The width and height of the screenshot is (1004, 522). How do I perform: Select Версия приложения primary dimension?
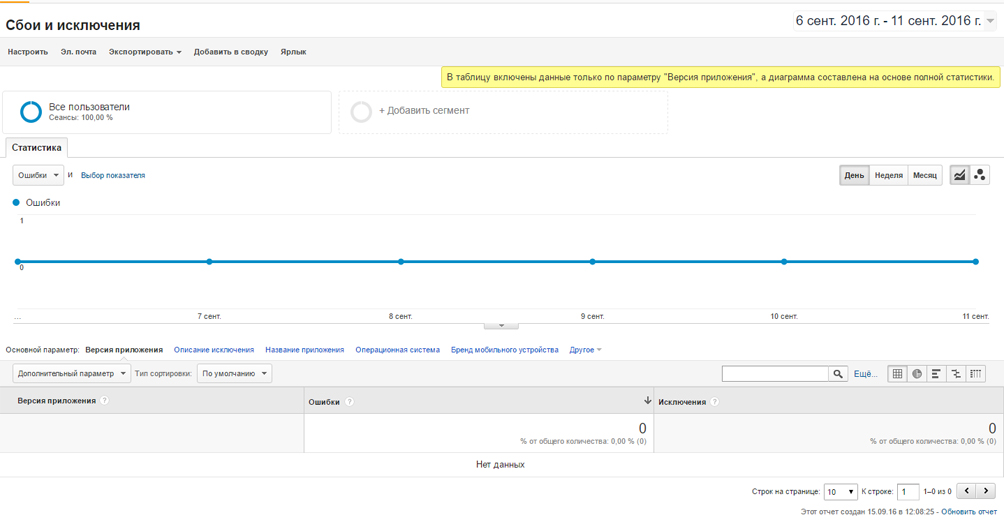tap(124, 350)
